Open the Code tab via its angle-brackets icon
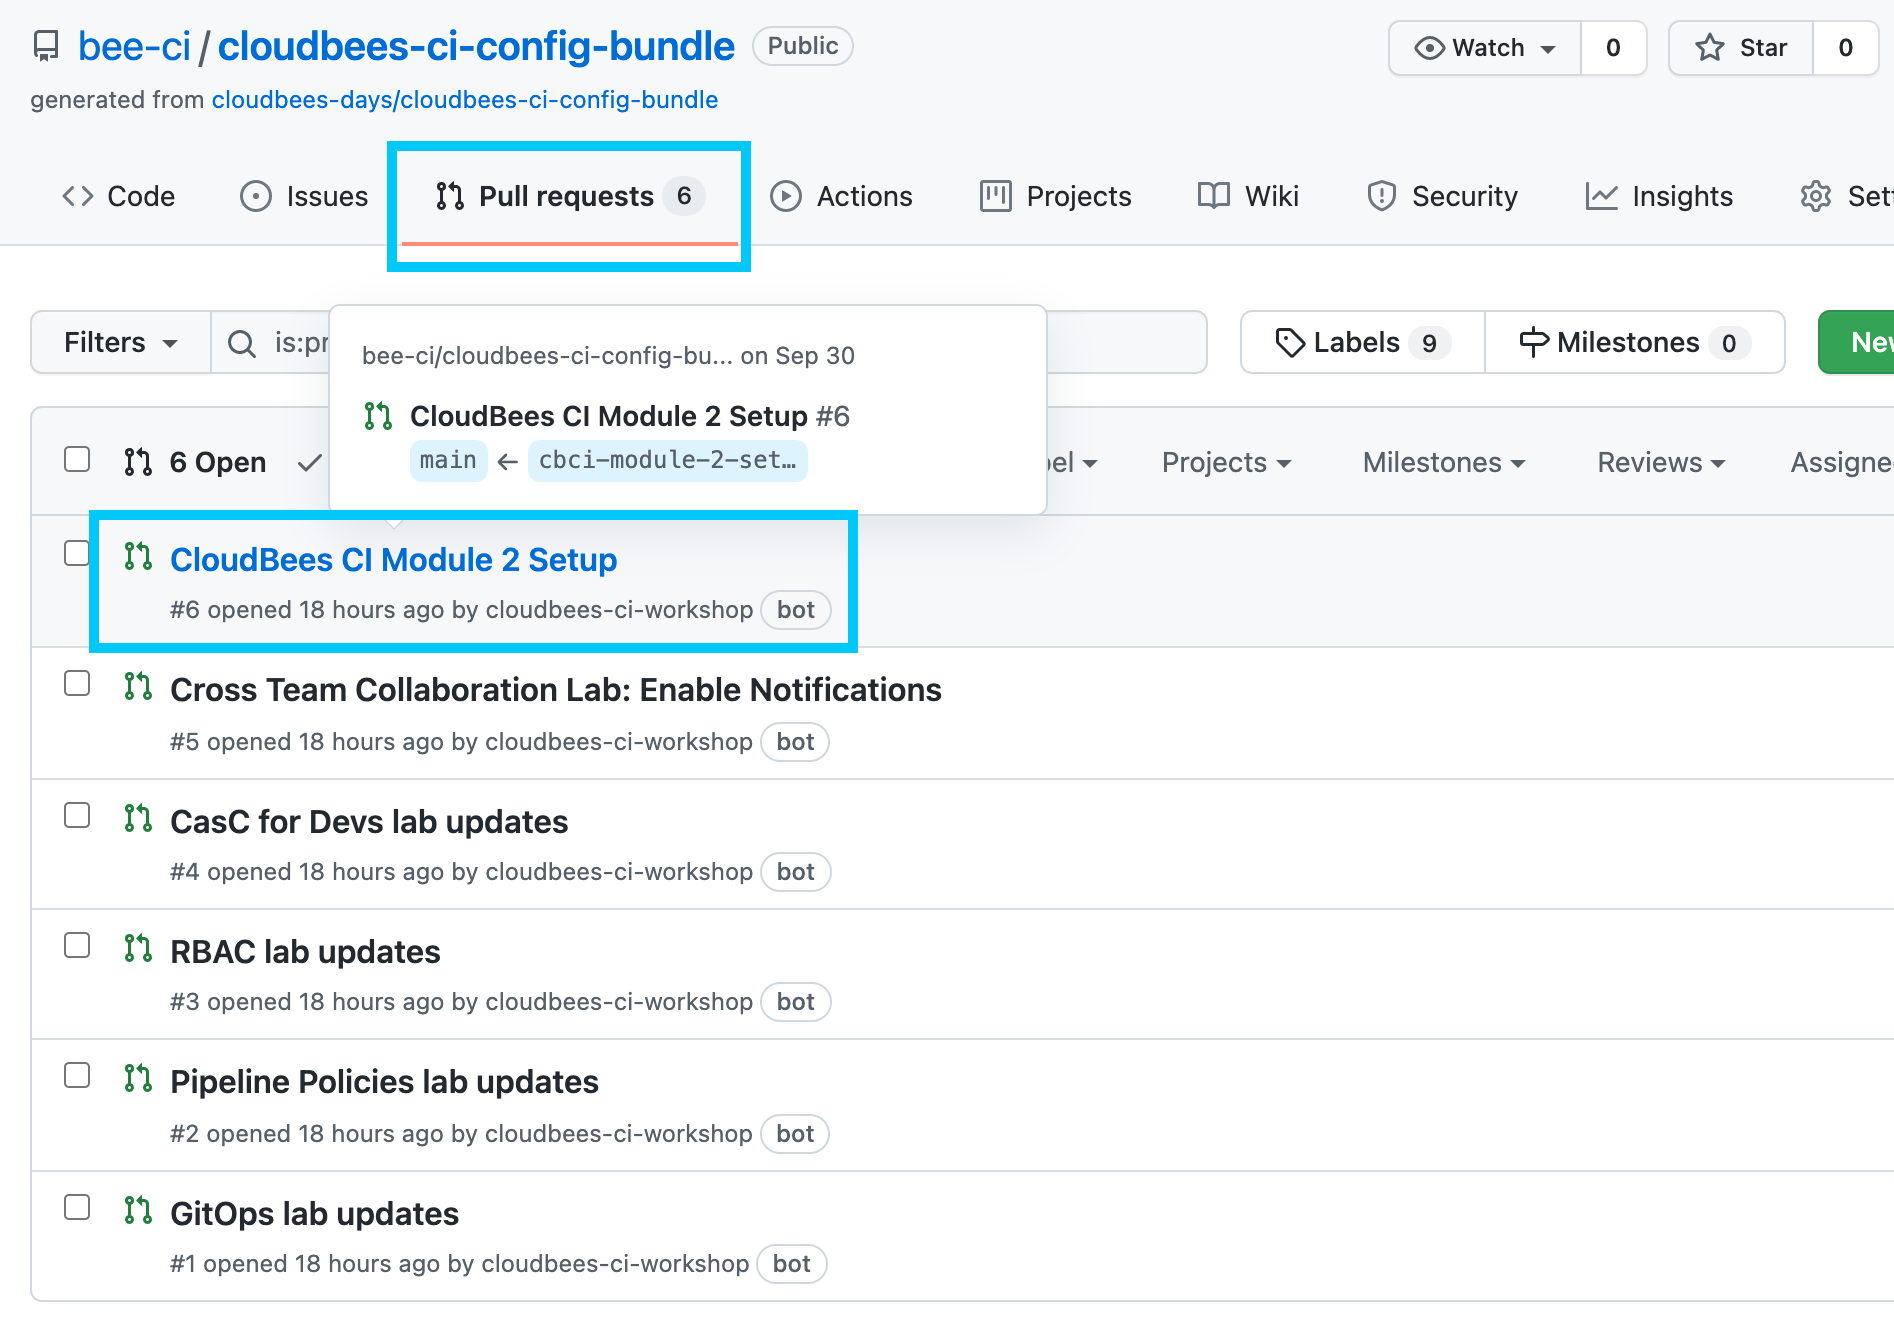Viewport: 1894px width, 1332px height. tap(77, 196)
